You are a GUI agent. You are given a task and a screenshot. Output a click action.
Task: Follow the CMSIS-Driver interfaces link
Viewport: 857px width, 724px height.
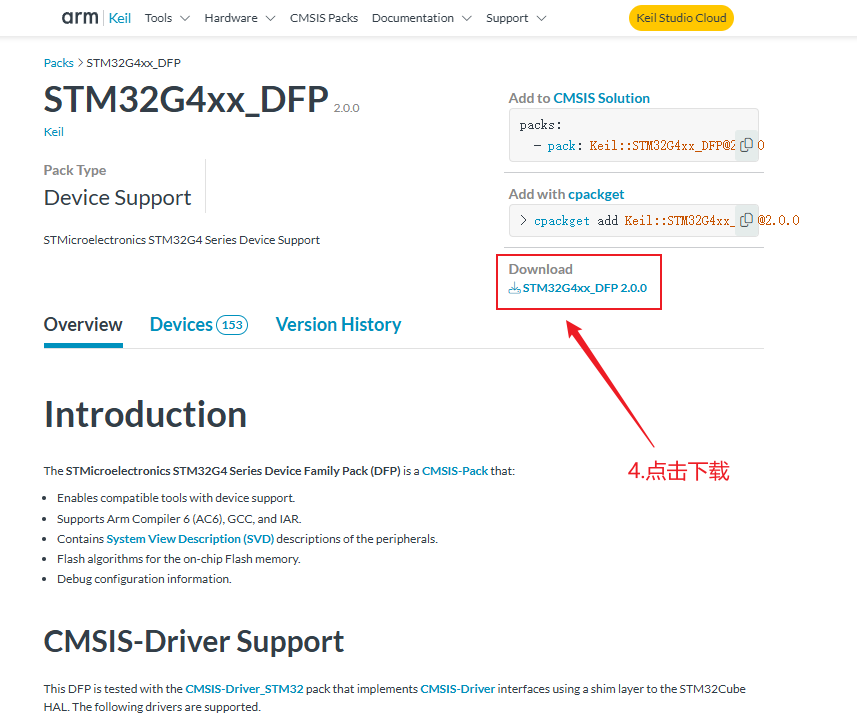(x=457, y=689)
